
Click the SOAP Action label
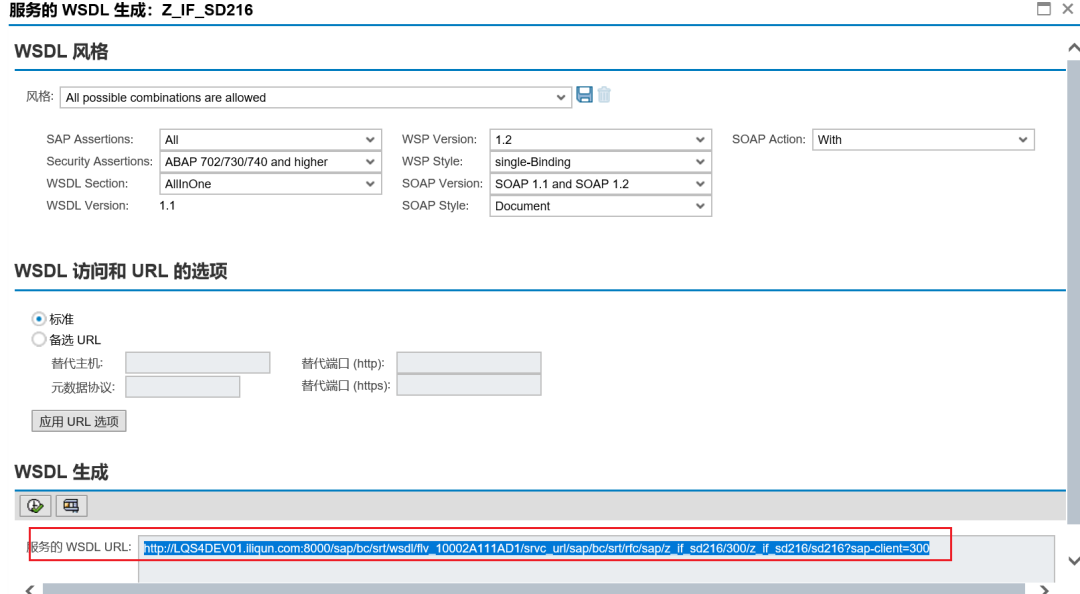(769, 139)
